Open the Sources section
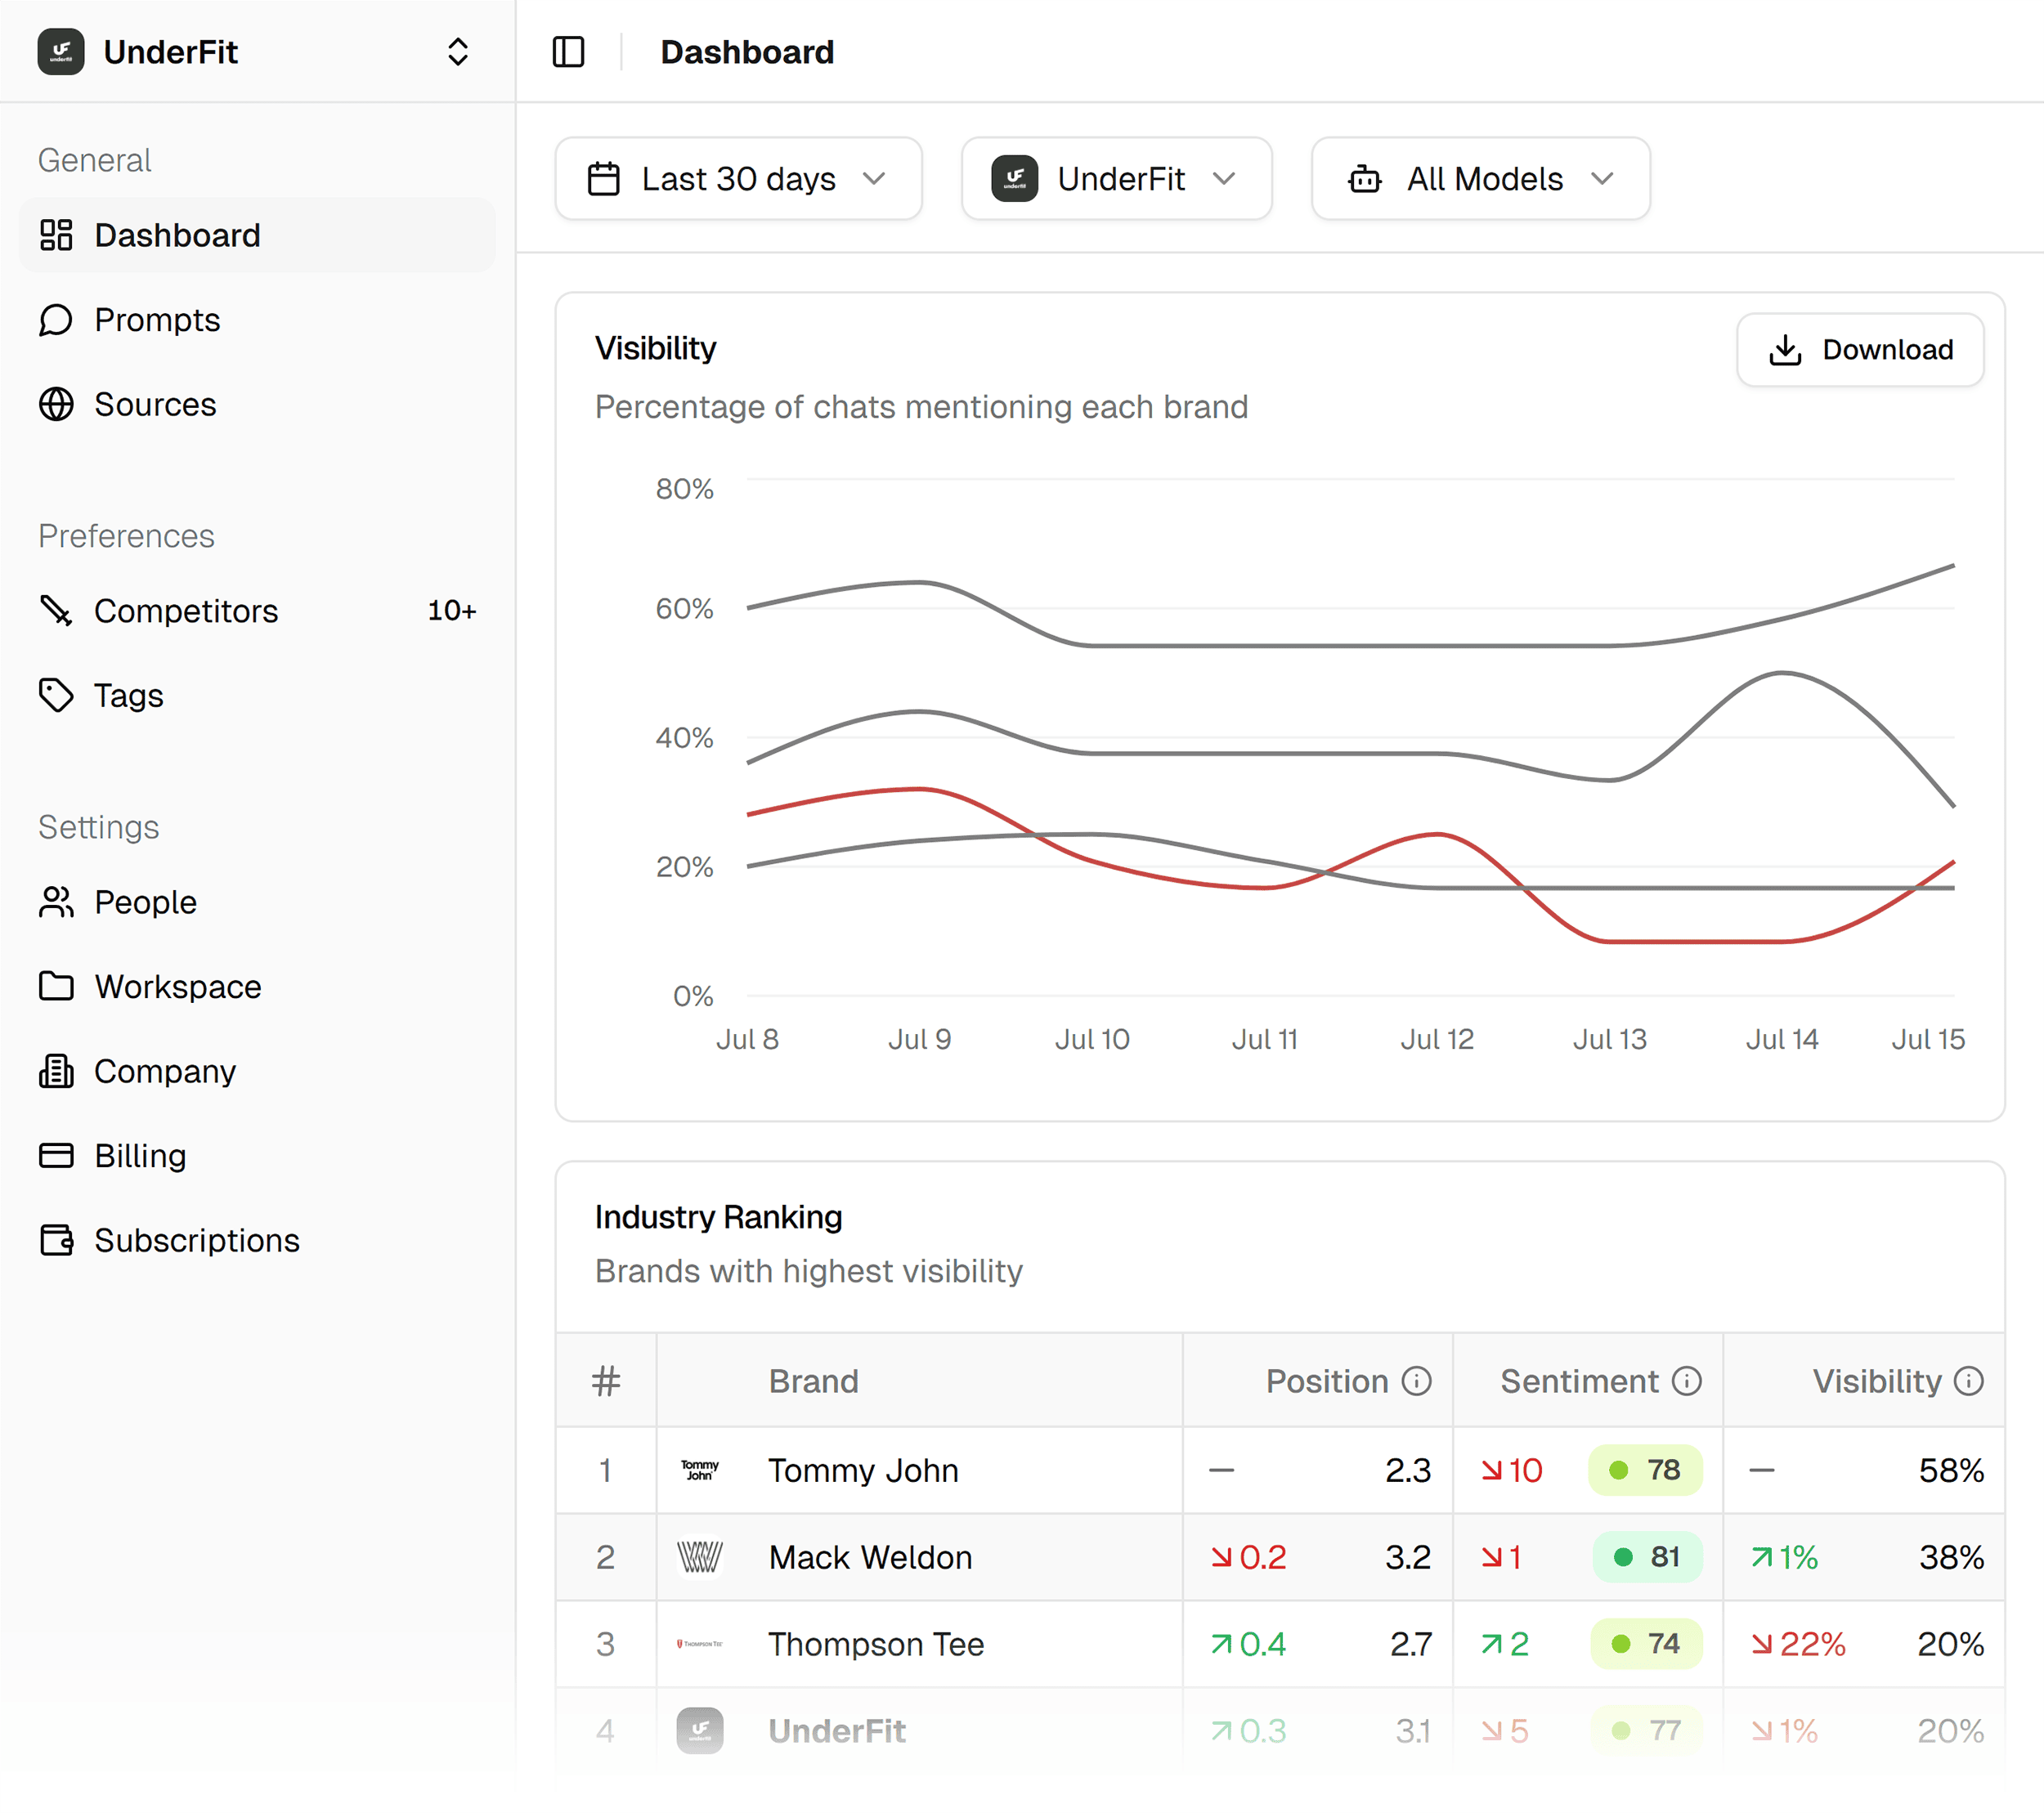The image size is (2044, 1813). [155, 405]
